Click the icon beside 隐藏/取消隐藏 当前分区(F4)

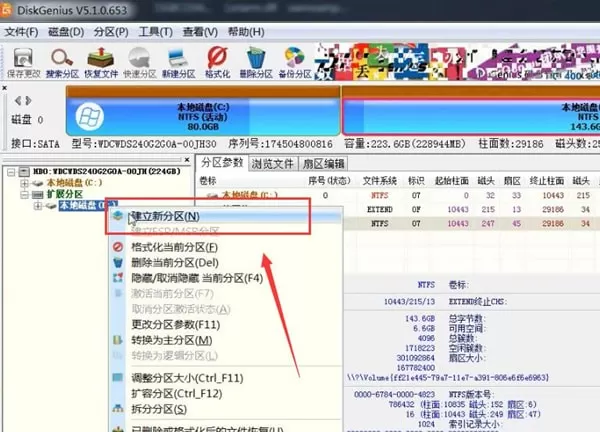118,278
